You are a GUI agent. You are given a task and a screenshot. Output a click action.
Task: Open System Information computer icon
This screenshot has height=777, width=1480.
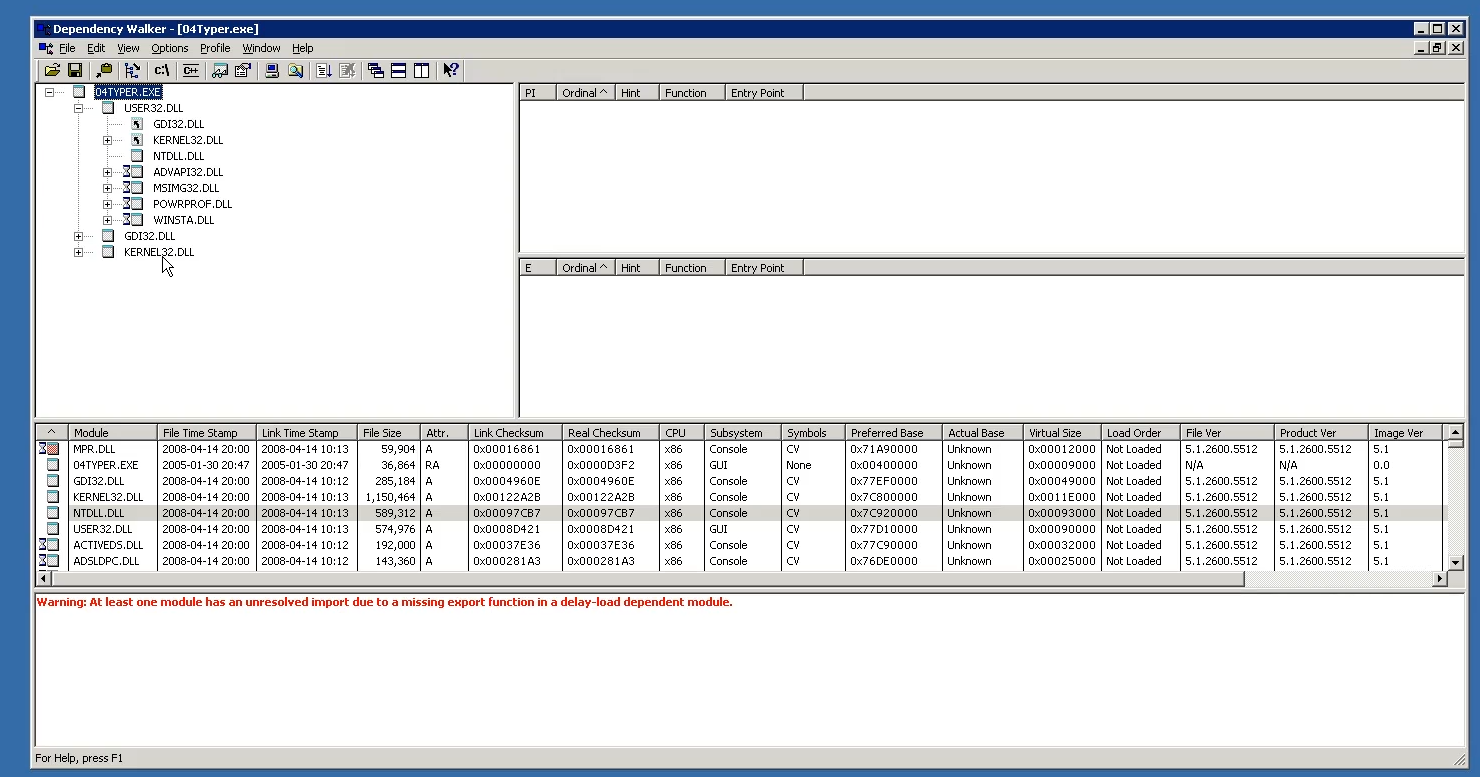(272, 70)
